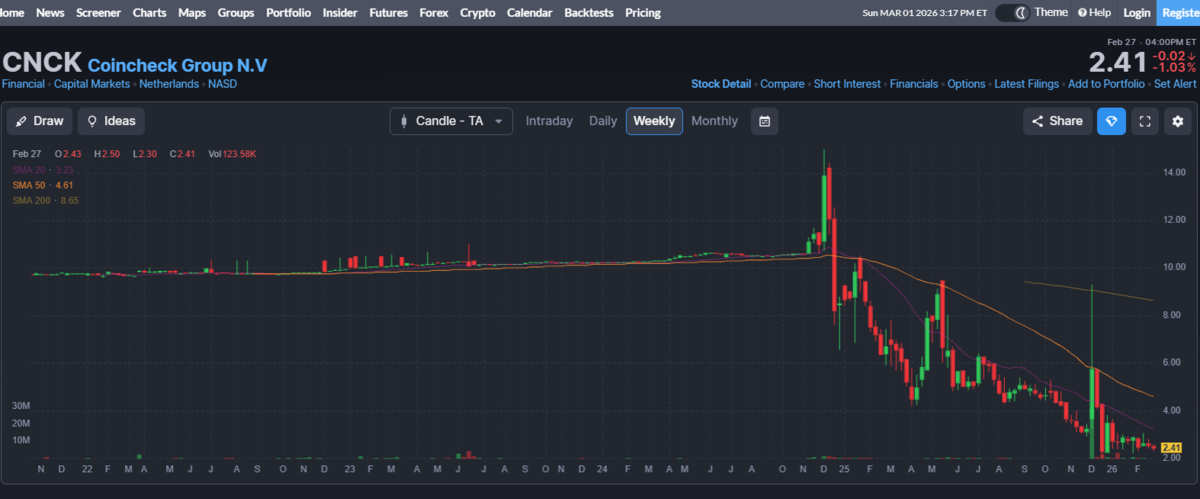Open the Help page
This screenshot has height=499, width=1200.
pyautogui.click(x=1094, y=13)
